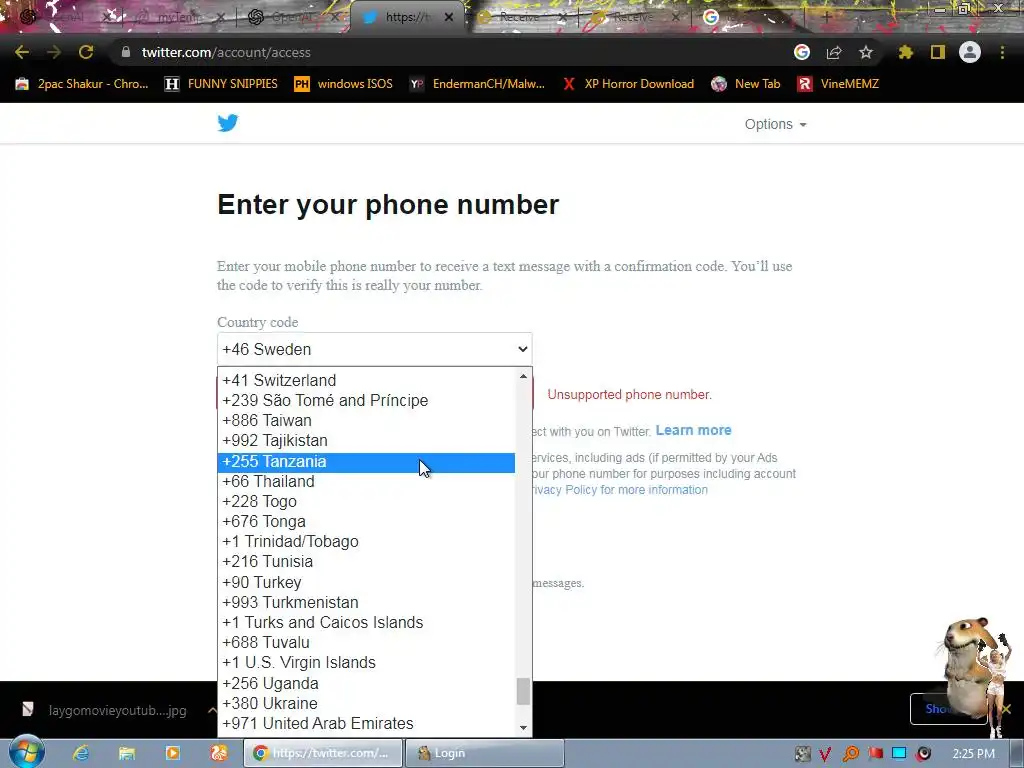Click the red V tray icon

pyautogui.click(x=825, y=754)
